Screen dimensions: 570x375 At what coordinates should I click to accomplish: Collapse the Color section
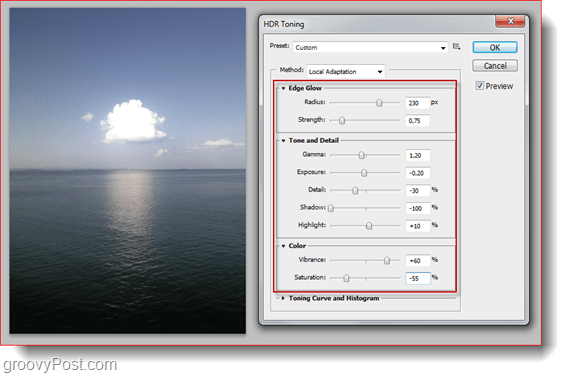tap(283, 246)
